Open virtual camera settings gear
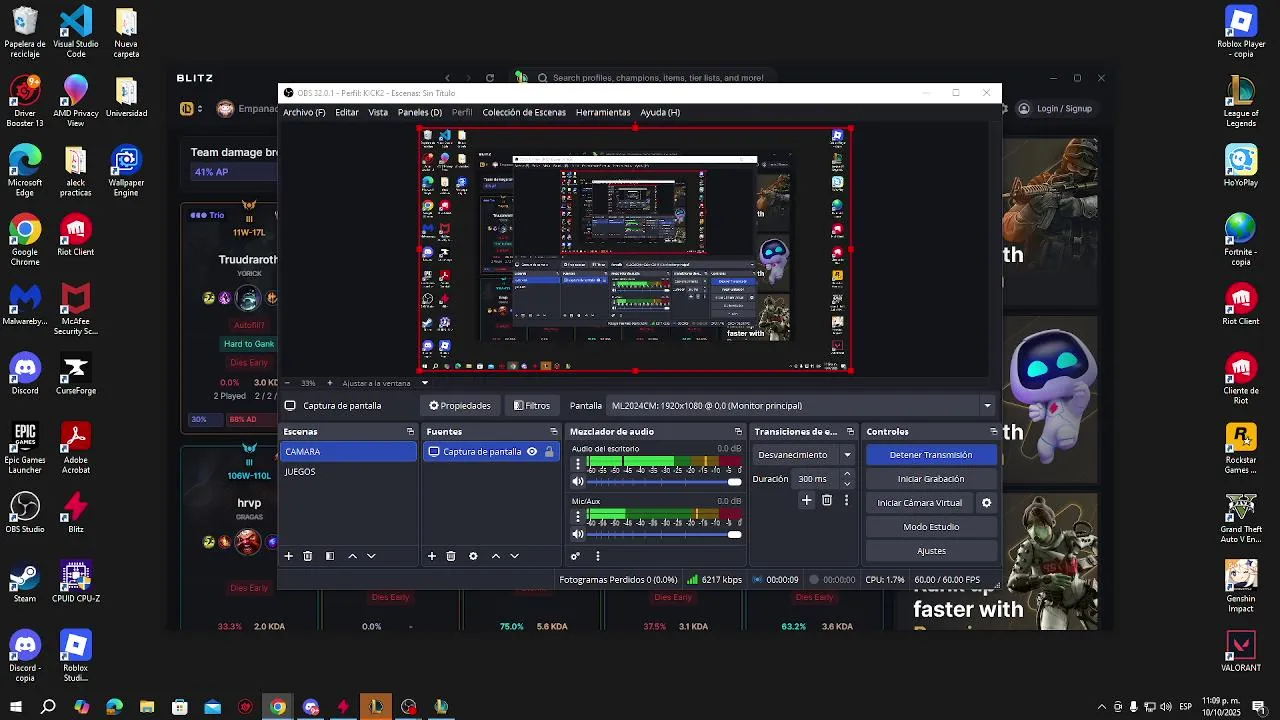This screenshot has width=1280, height=720. (x=986, y=503)
